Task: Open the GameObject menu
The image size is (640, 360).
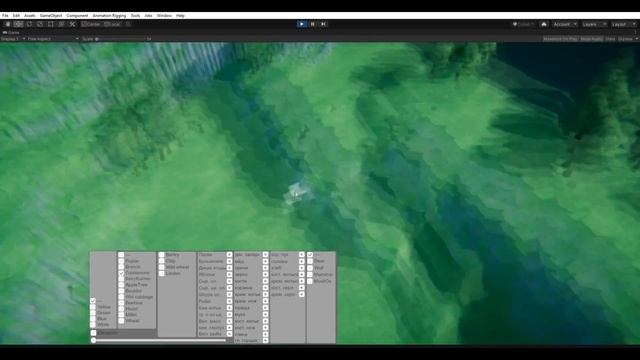Action: tap(51, 16)
